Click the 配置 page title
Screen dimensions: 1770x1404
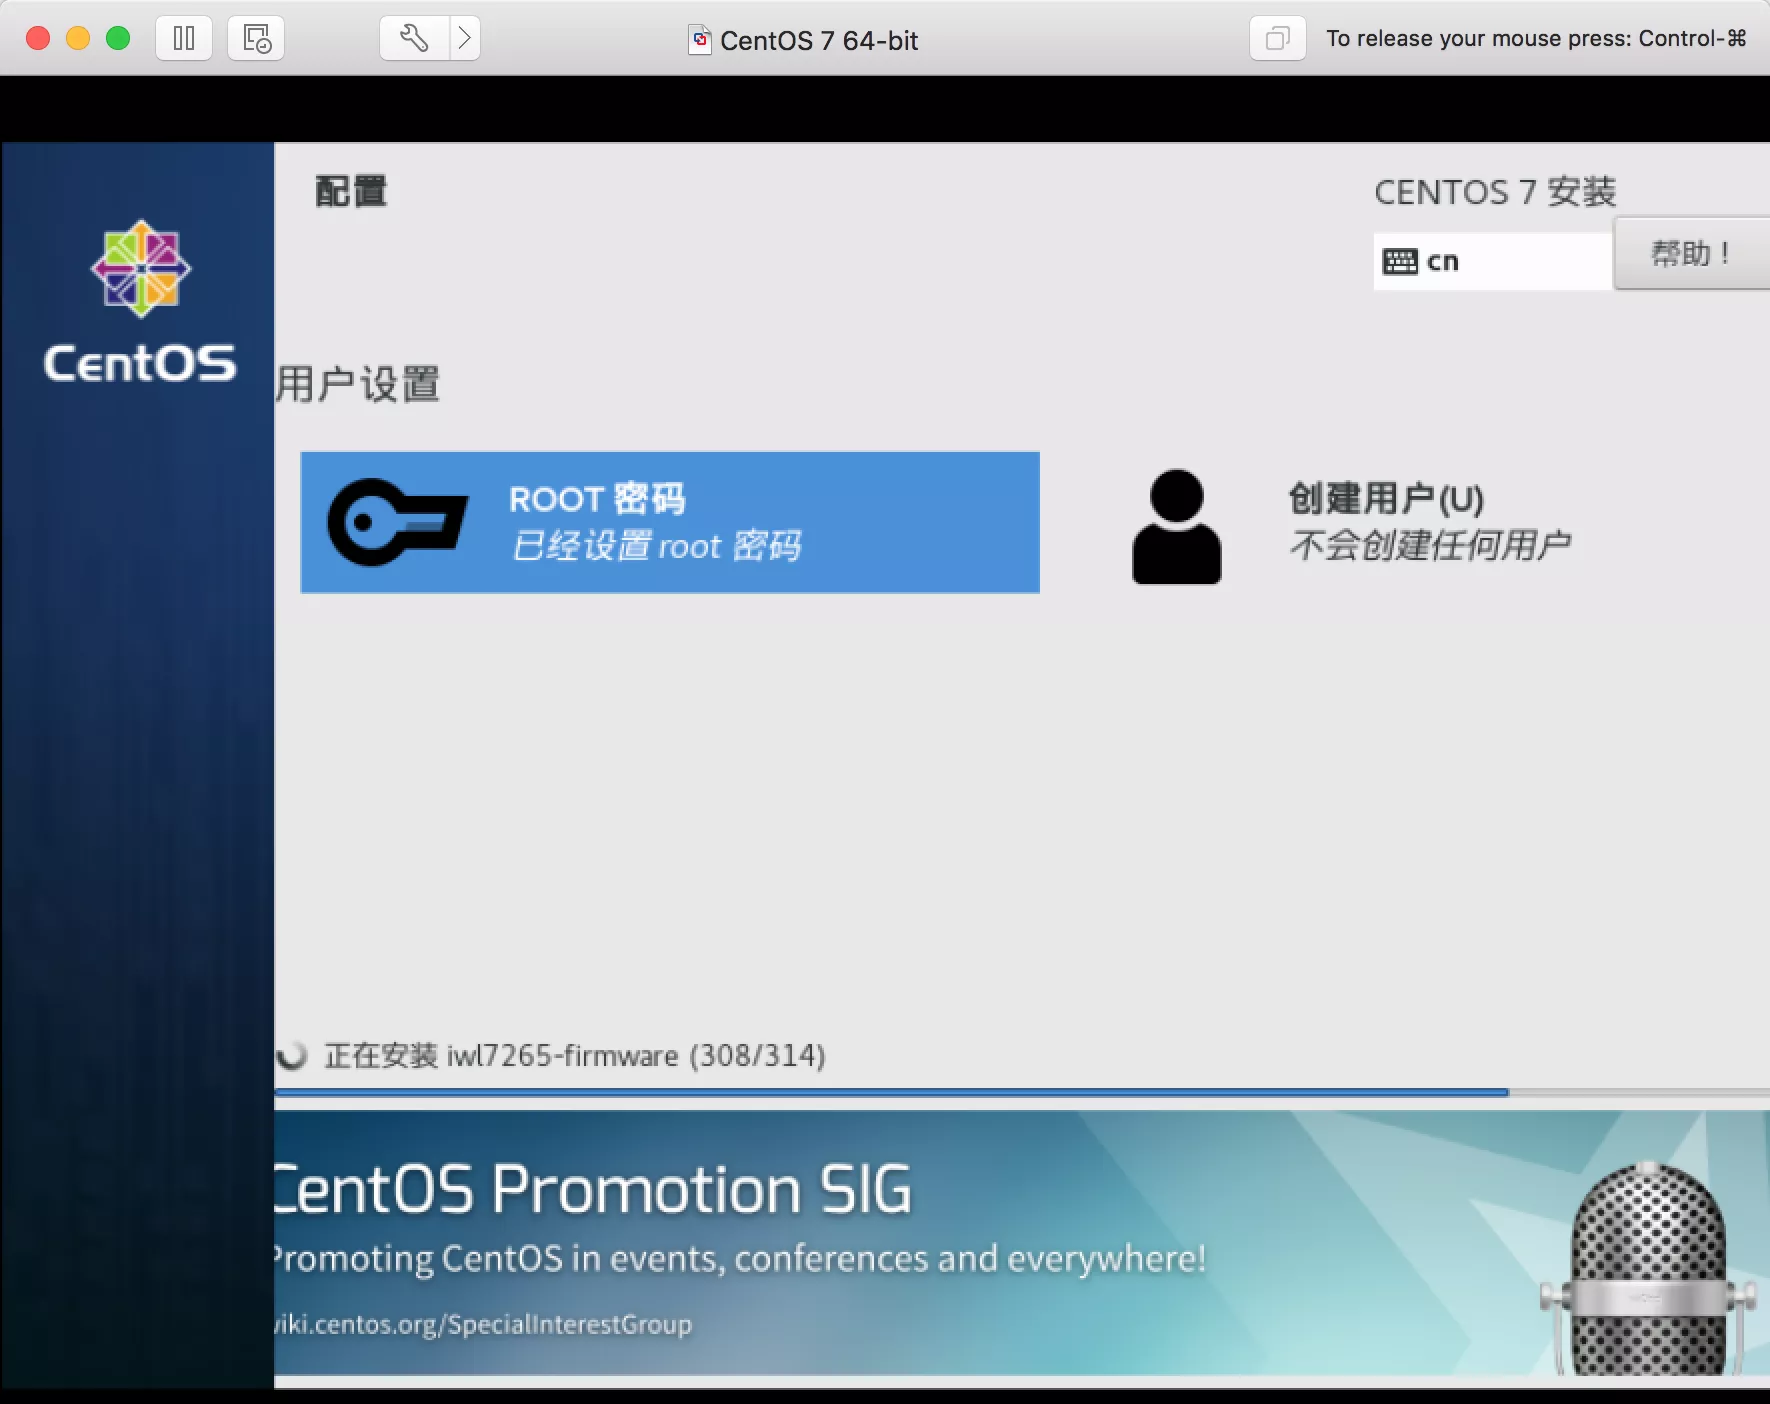coord(351,191)
